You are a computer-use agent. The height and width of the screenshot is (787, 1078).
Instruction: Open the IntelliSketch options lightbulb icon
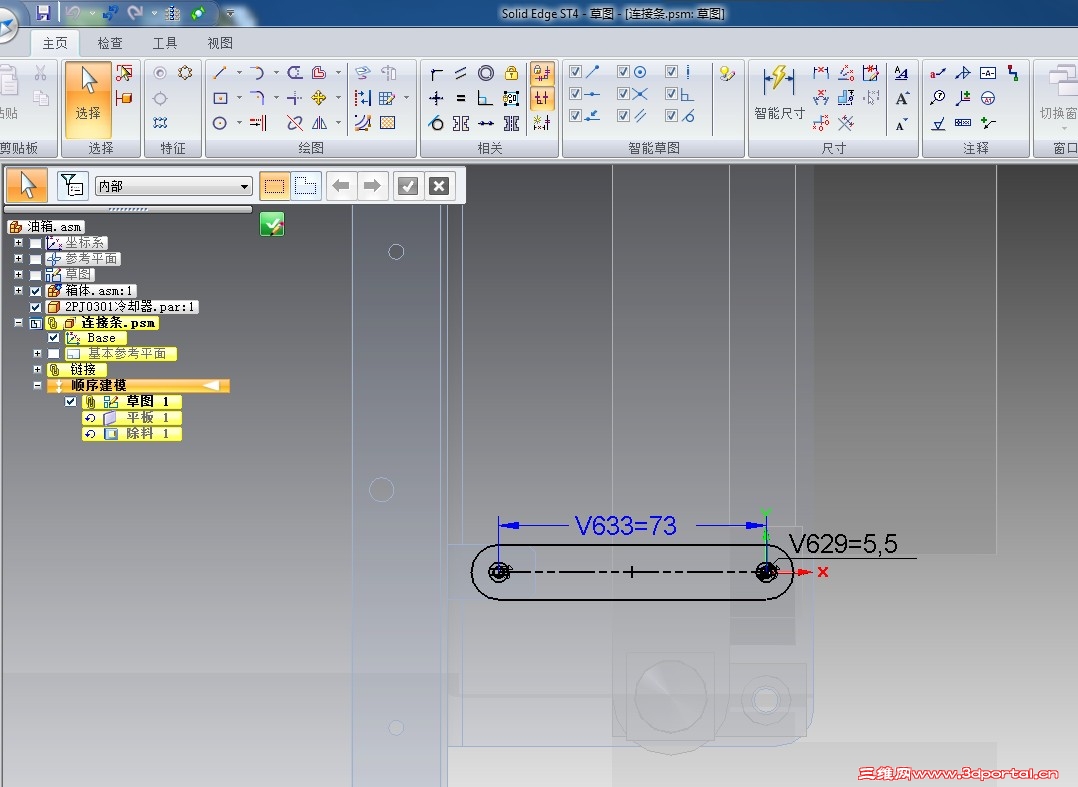727,73
